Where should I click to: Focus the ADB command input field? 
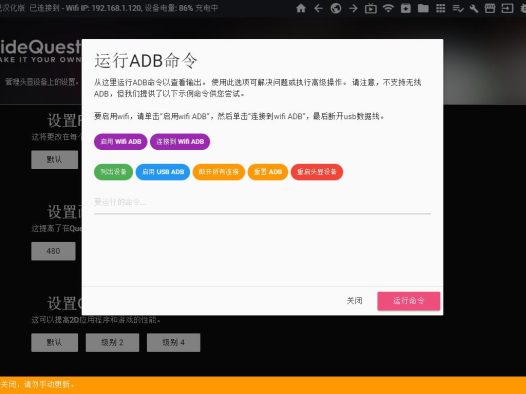262,203
